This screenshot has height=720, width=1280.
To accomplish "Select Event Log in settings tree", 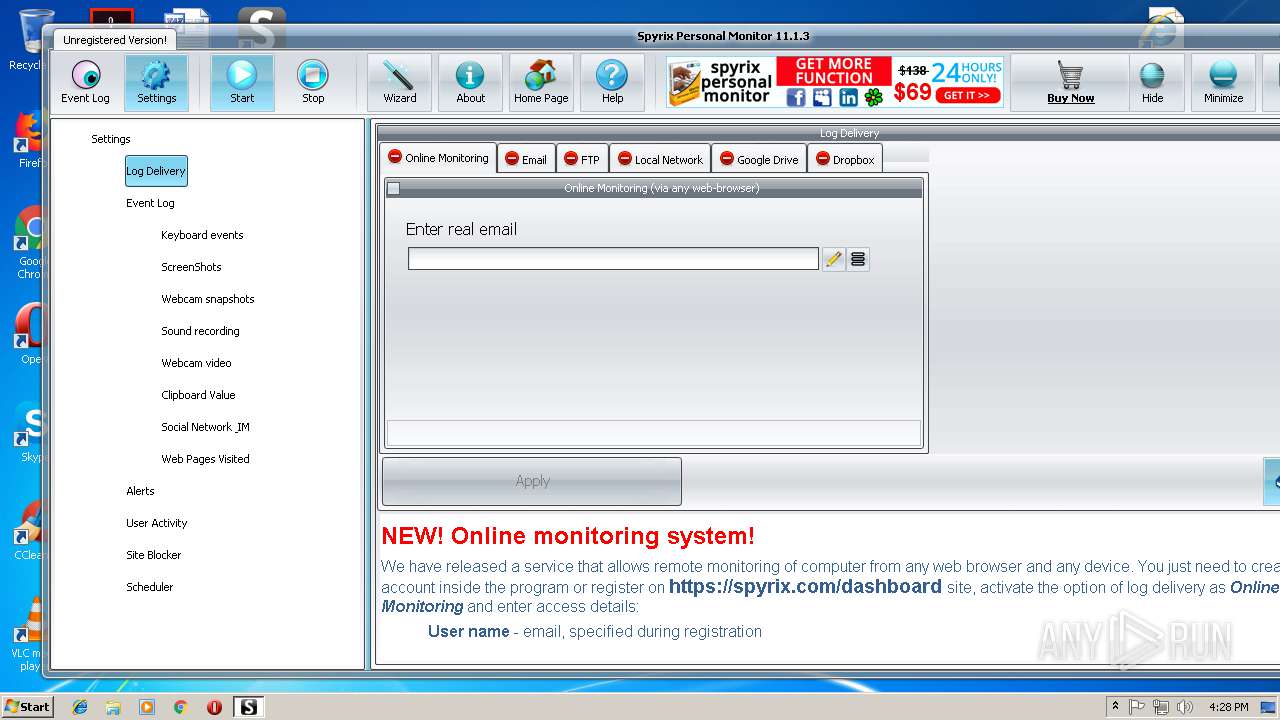I will pyautogui.click(x=150, y=203).
